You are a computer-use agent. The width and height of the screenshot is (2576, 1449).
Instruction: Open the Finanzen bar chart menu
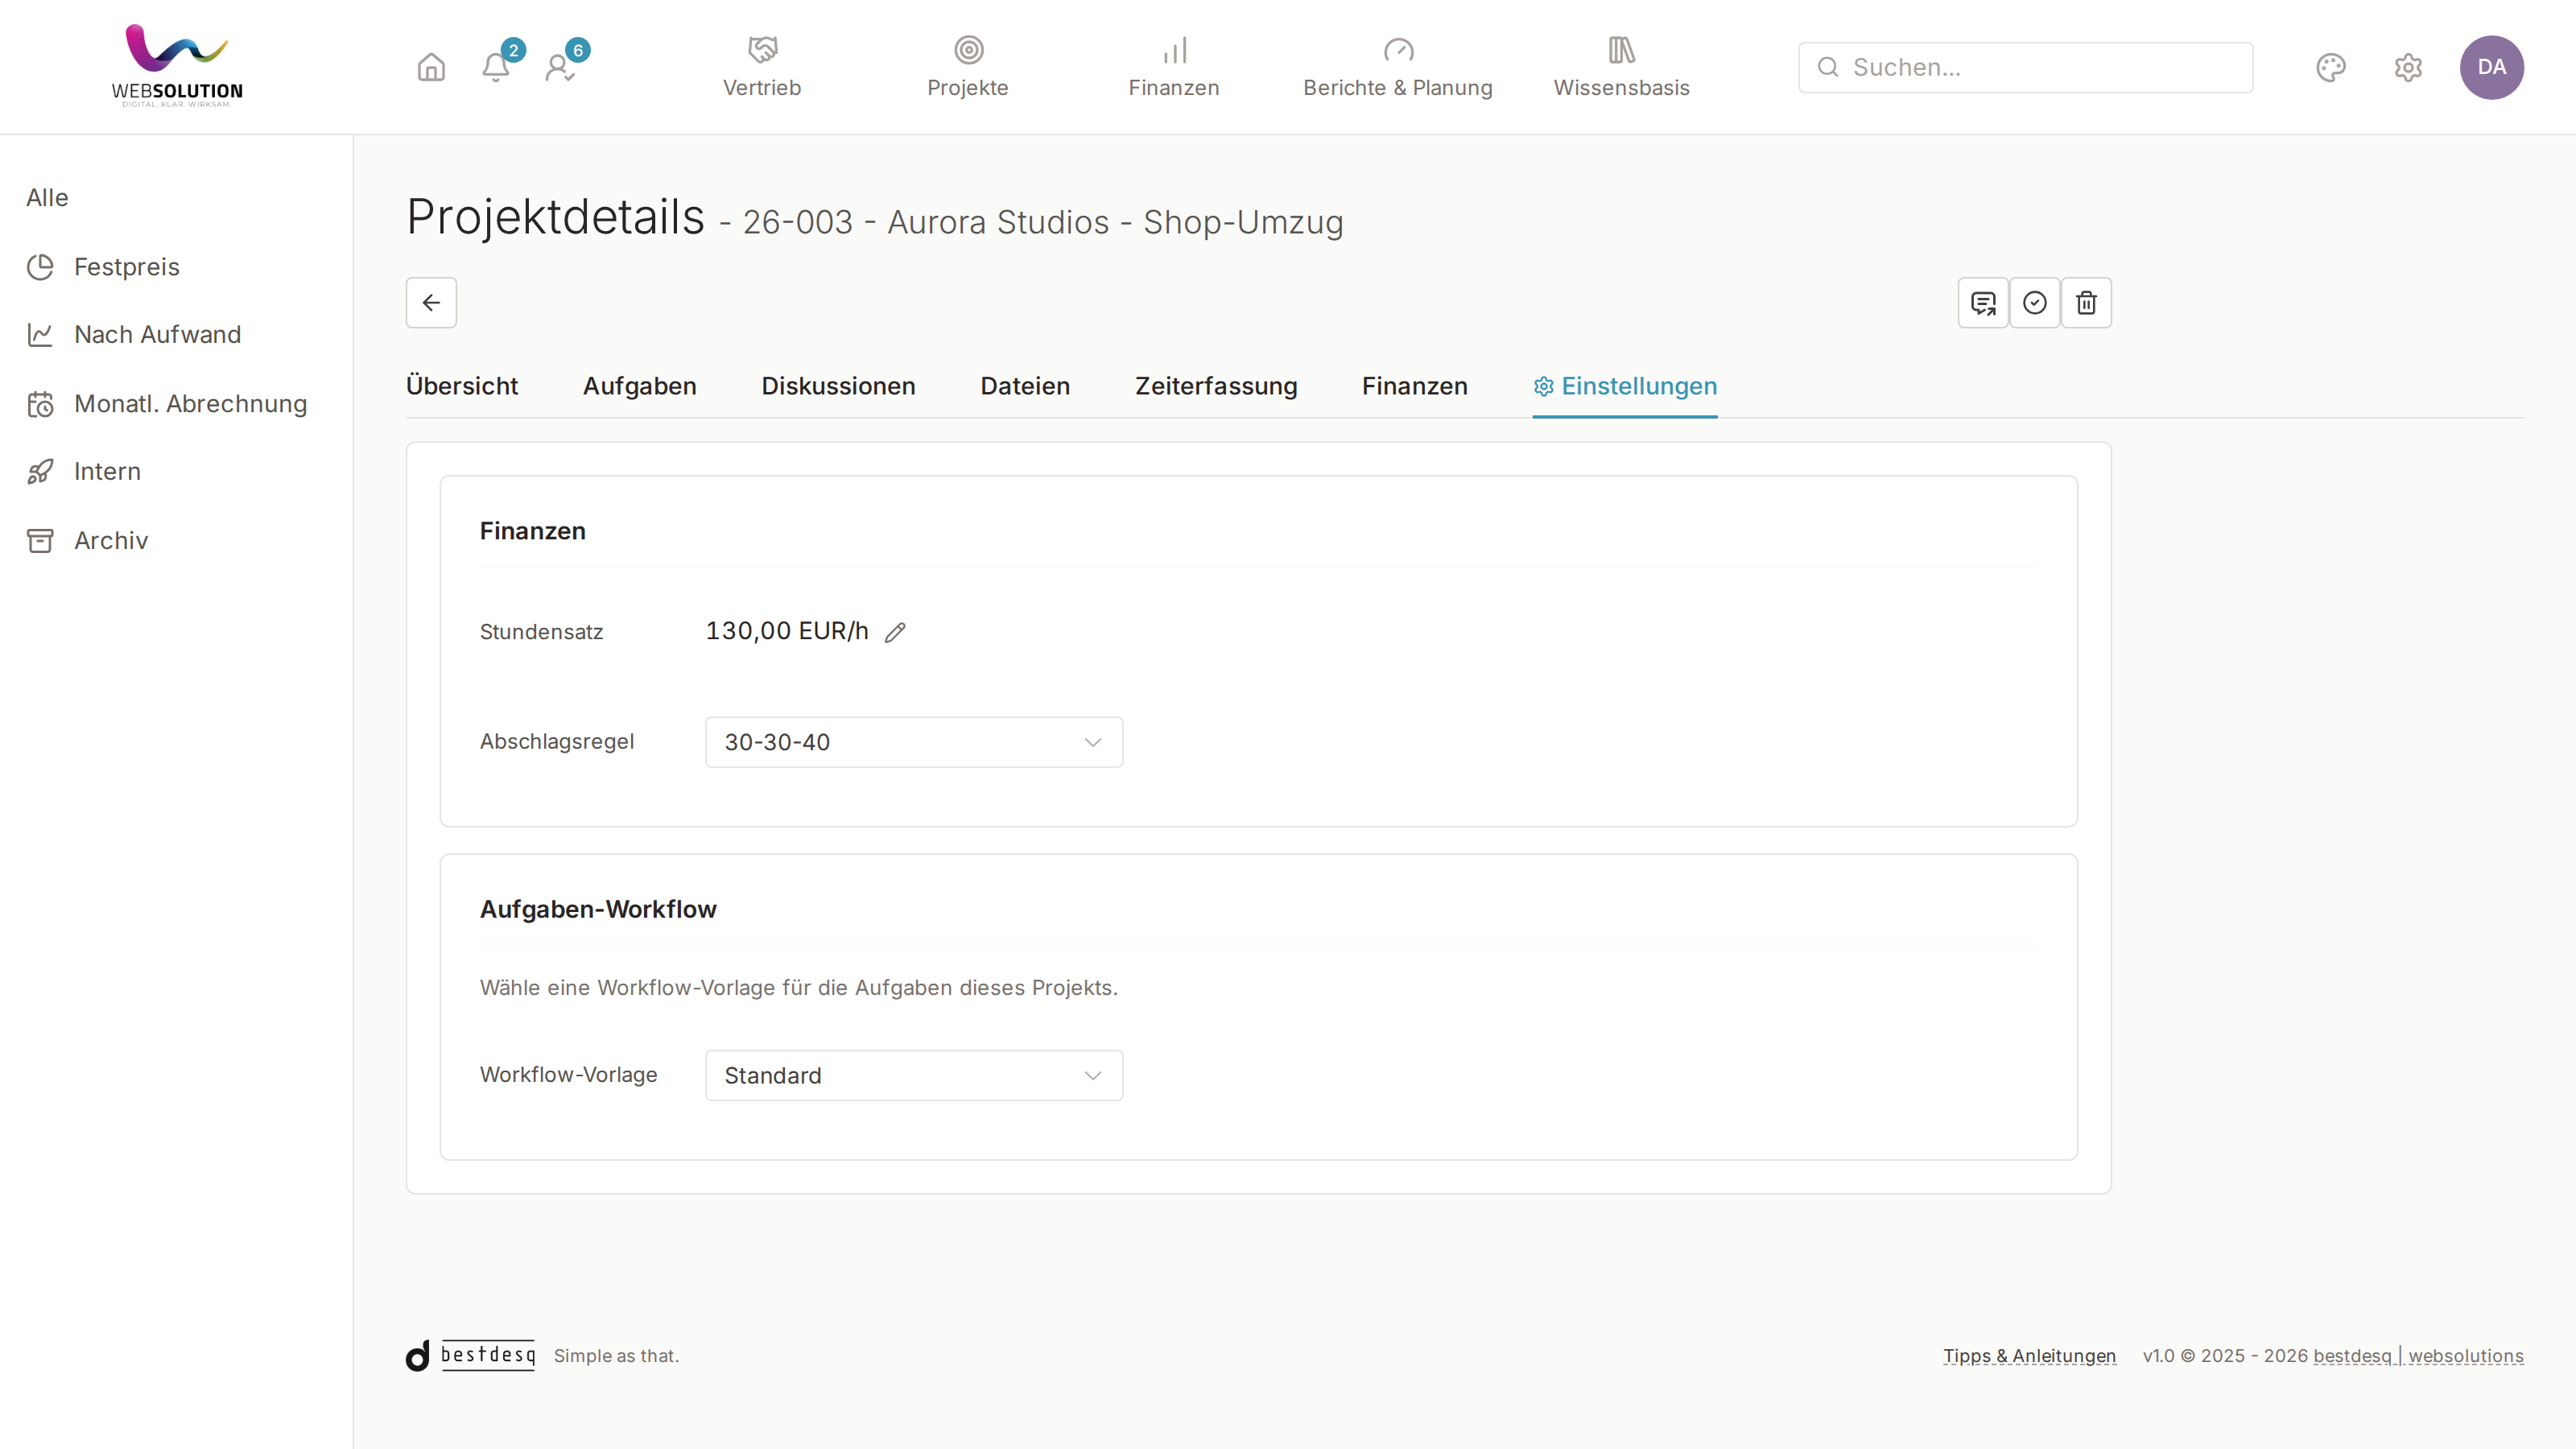(1174, 67)
